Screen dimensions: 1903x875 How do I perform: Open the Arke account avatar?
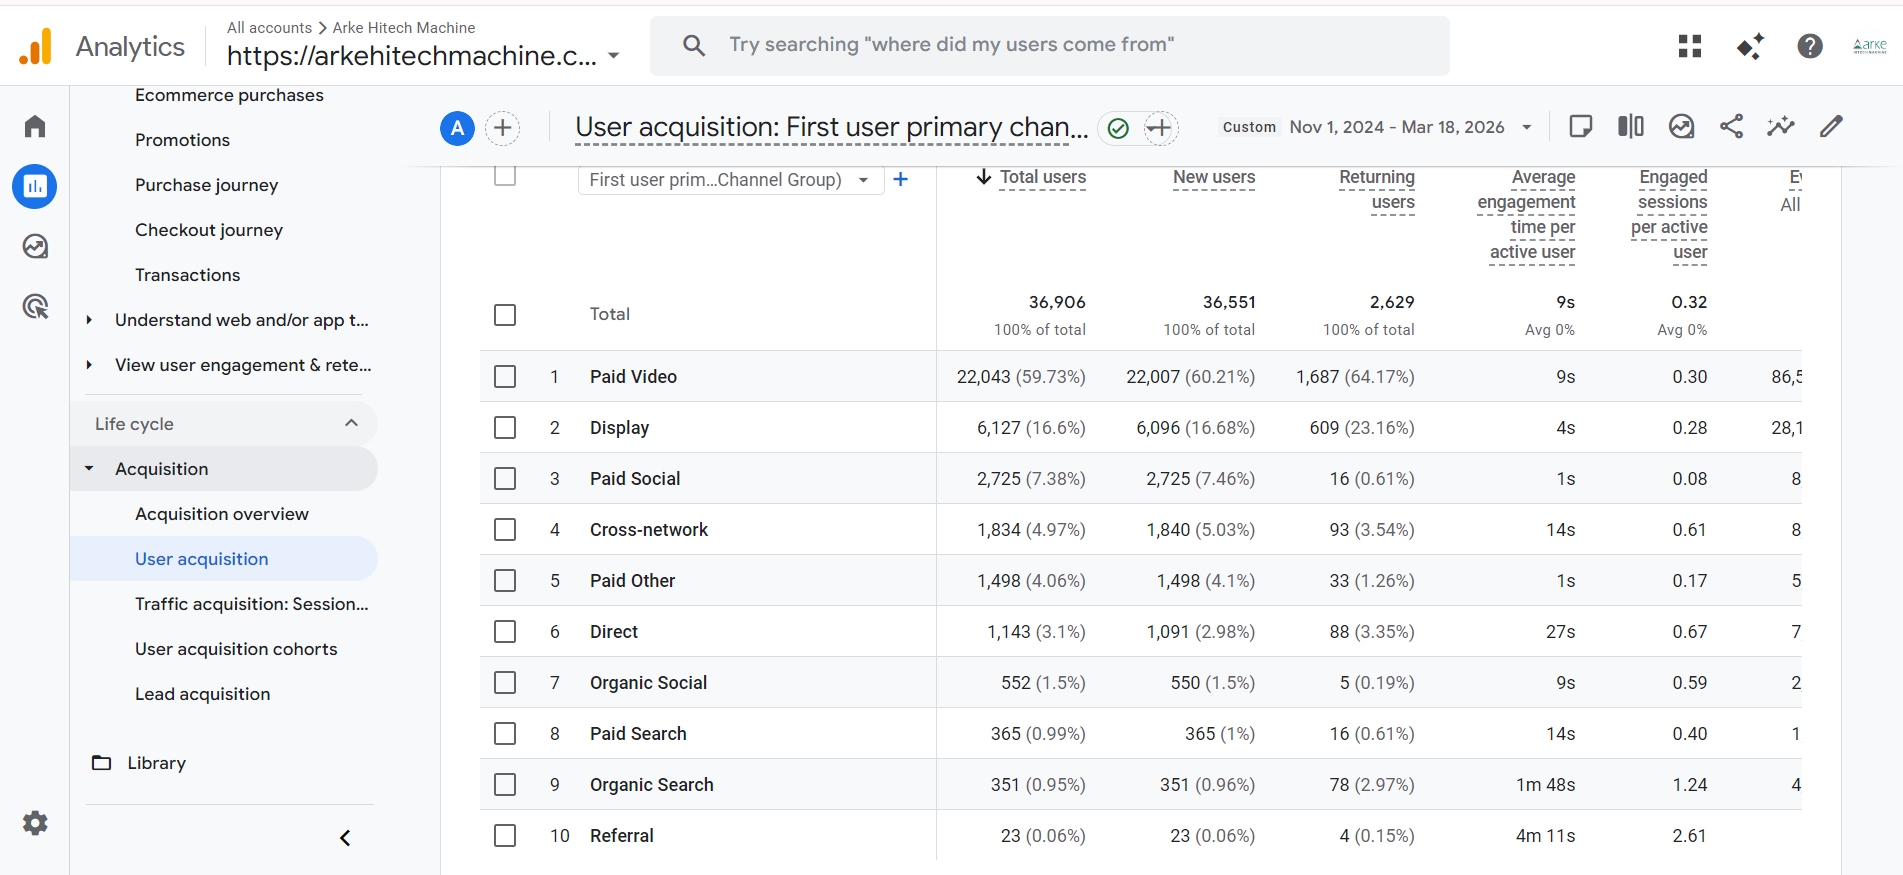tap(1870, 46)
